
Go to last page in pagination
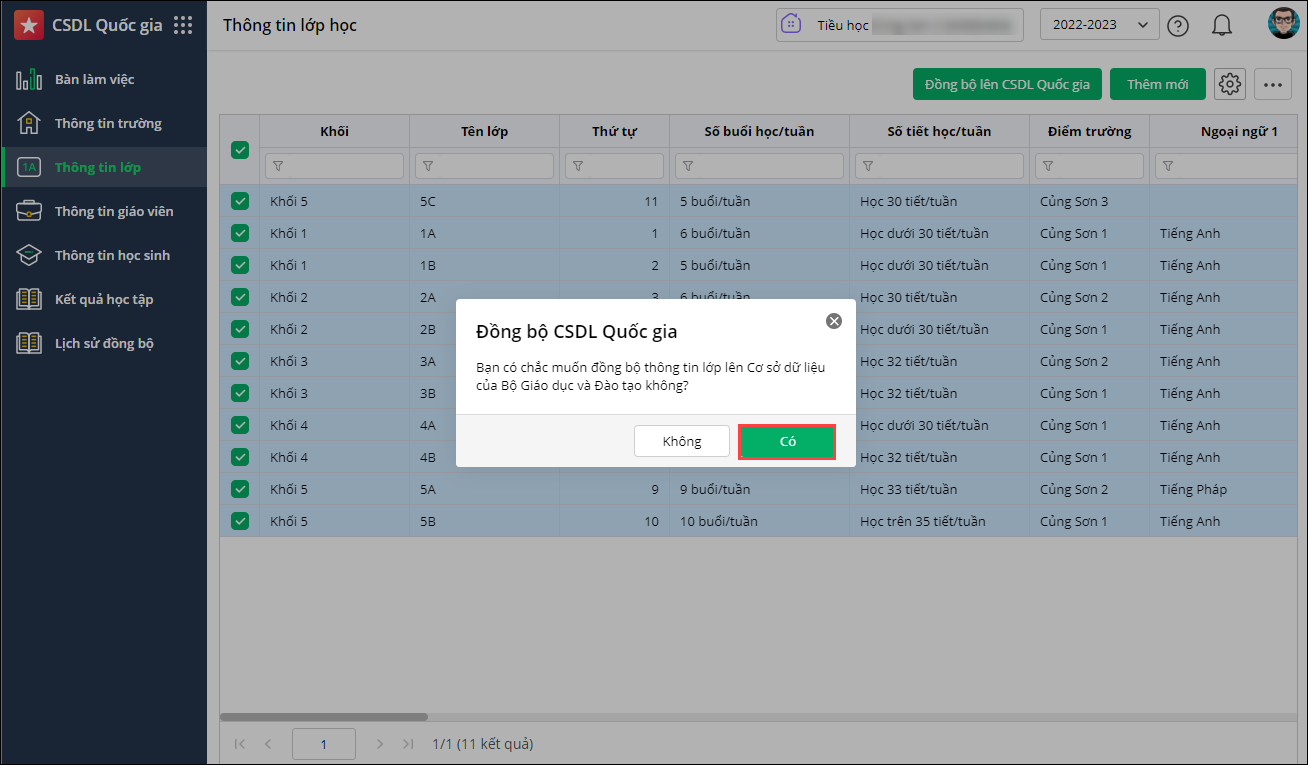[408, 744]
